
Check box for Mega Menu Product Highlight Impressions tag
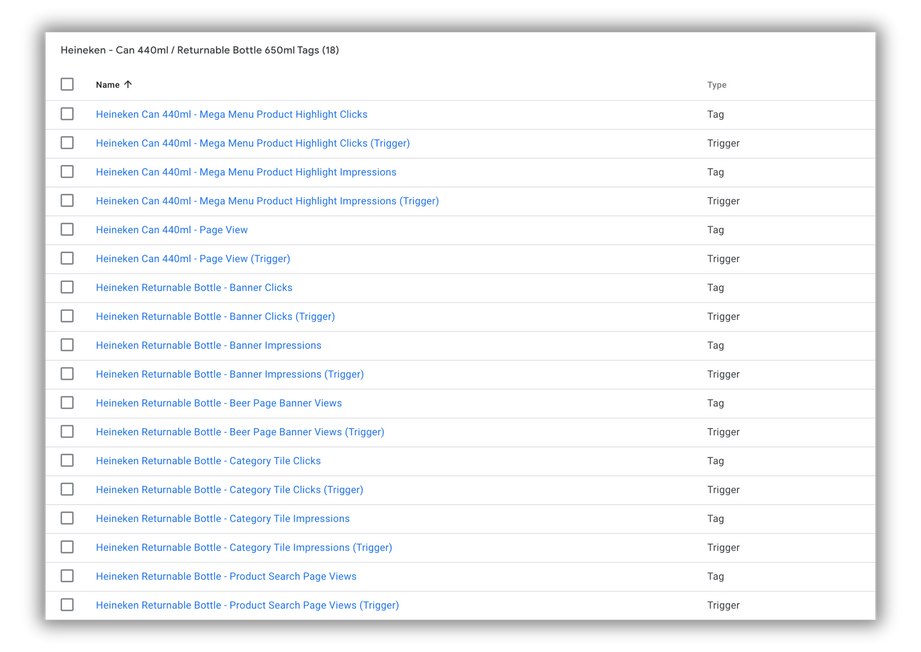67,172
